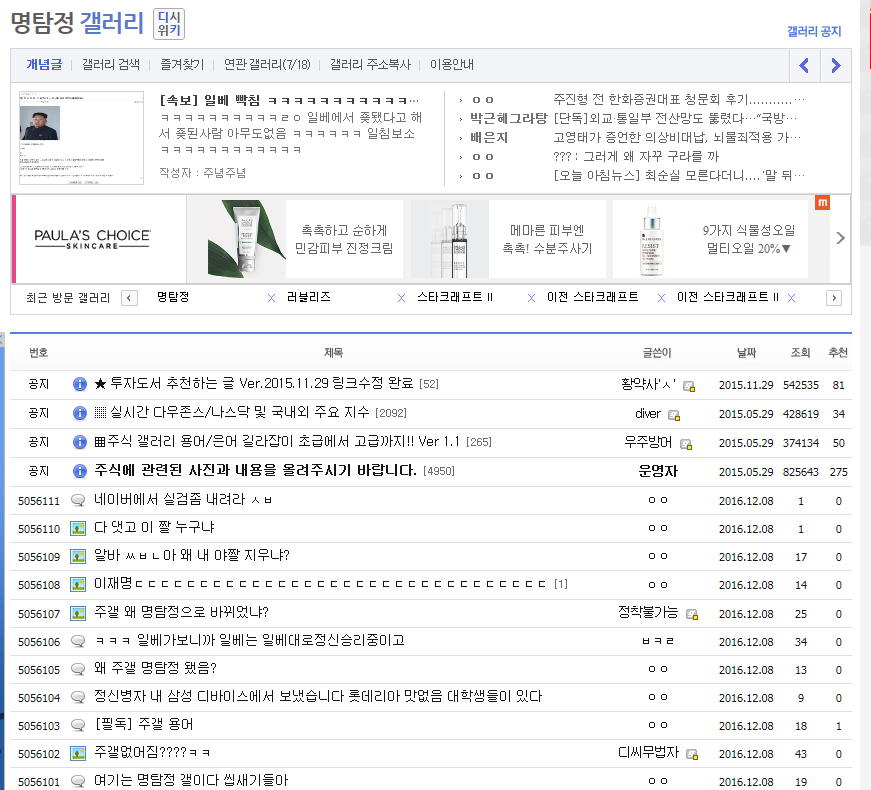Click the featured post thumbnail image
Screen dimensions: 871x790
point(82,138)
